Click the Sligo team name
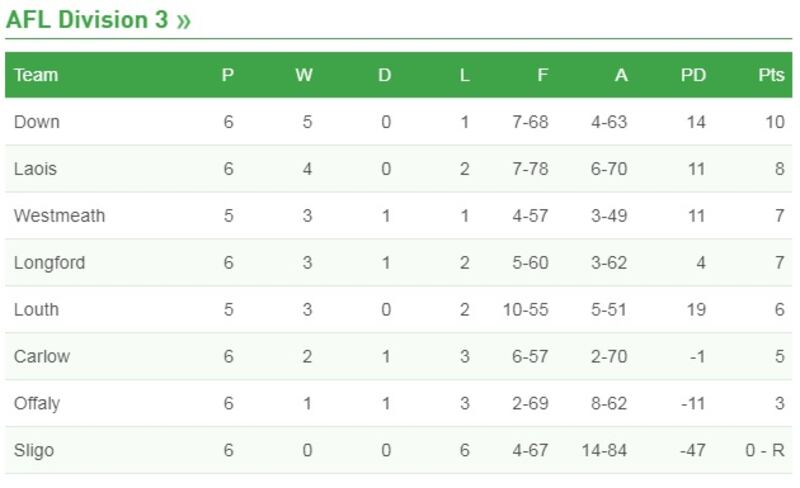Image resolution: width=800 pixels, height=488 pixels. (34, 451)
